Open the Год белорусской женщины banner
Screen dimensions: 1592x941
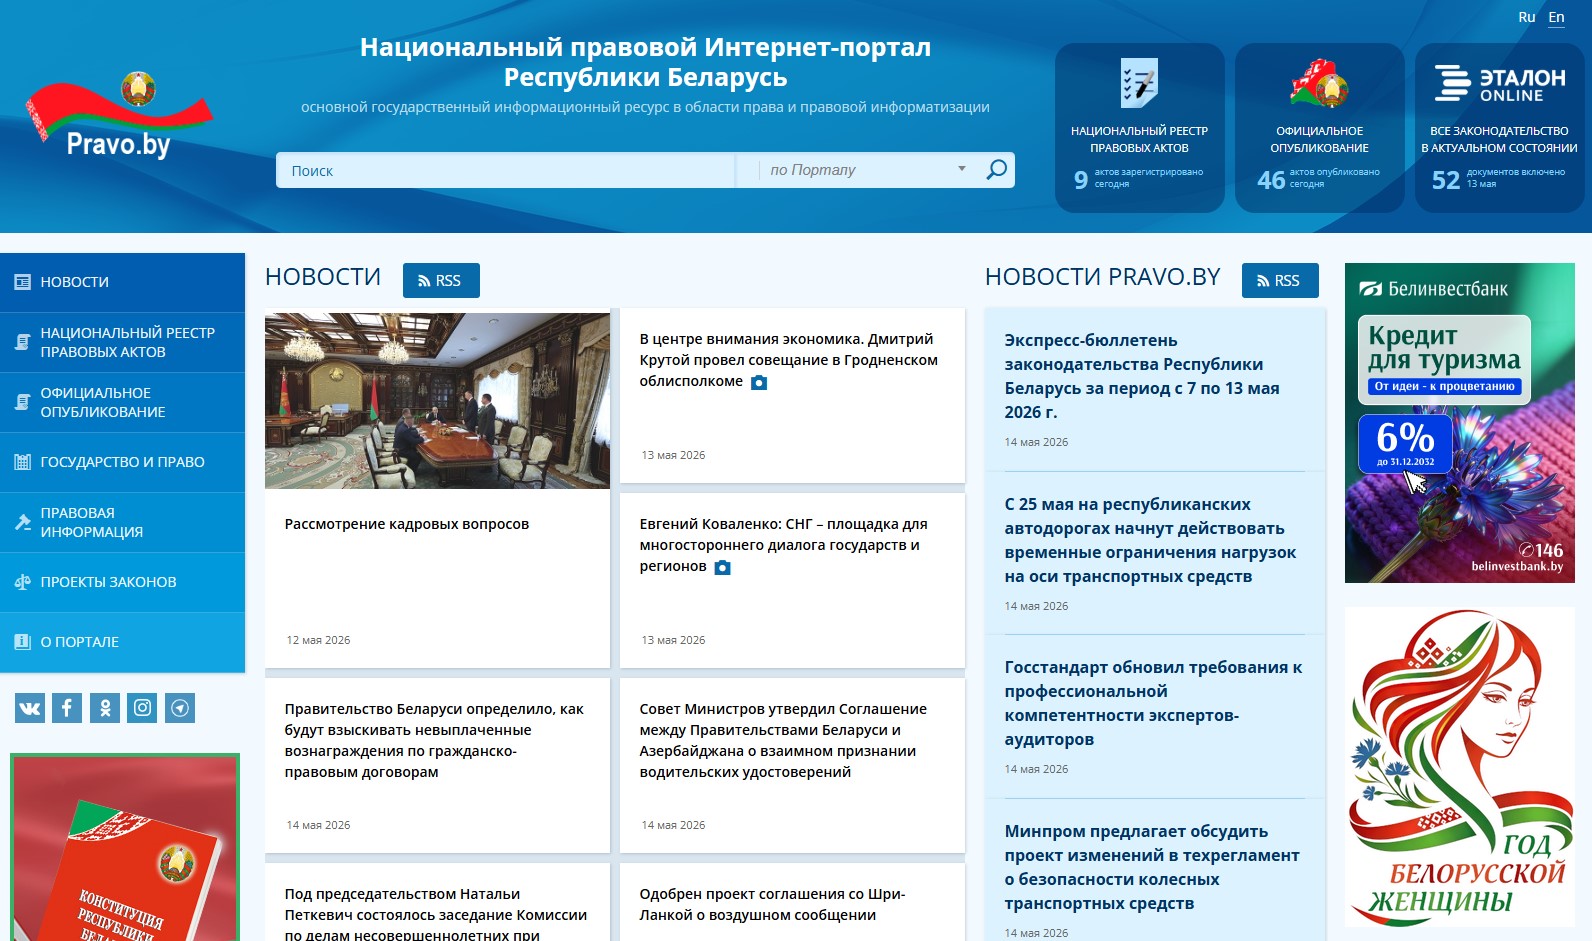[1460, 767]
